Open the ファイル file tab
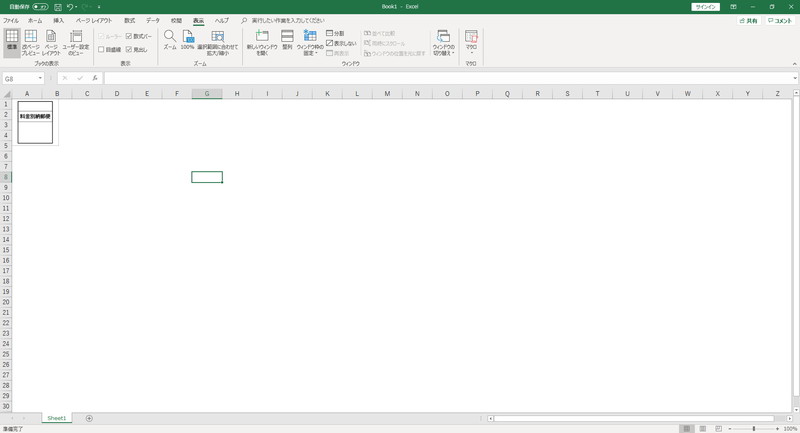Viewport: 800px width, 433px height. [11, 20]
